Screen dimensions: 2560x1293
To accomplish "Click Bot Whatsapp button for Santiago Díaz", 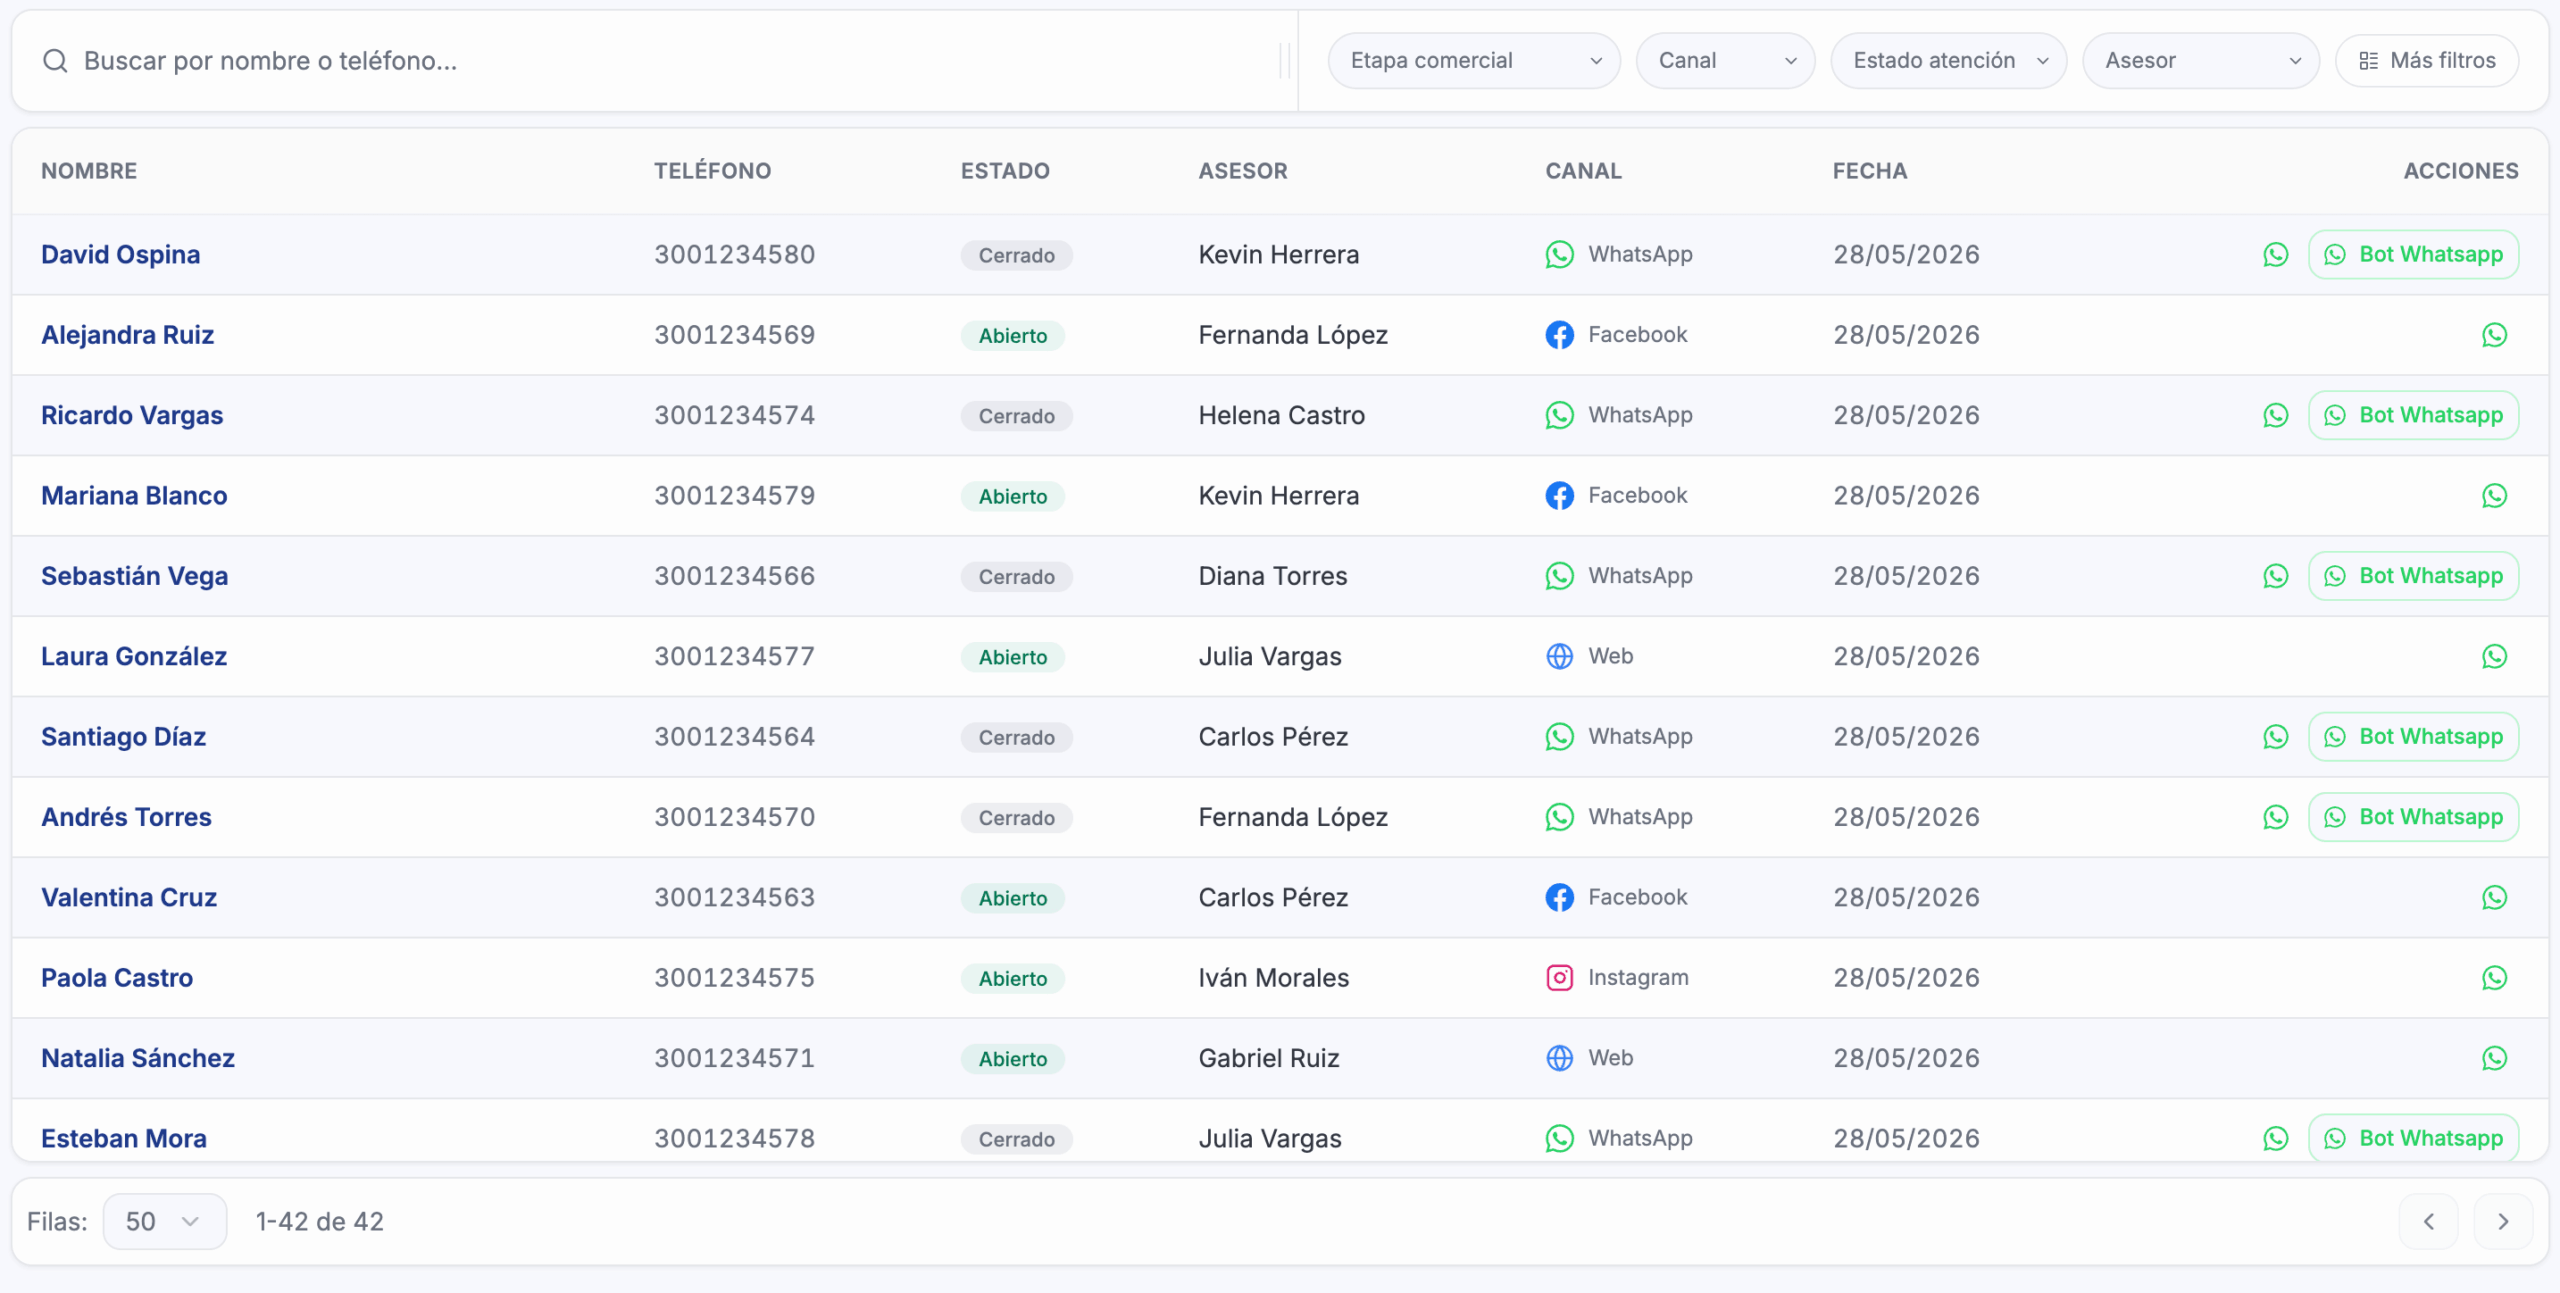I will click(x=2413, y=737).
